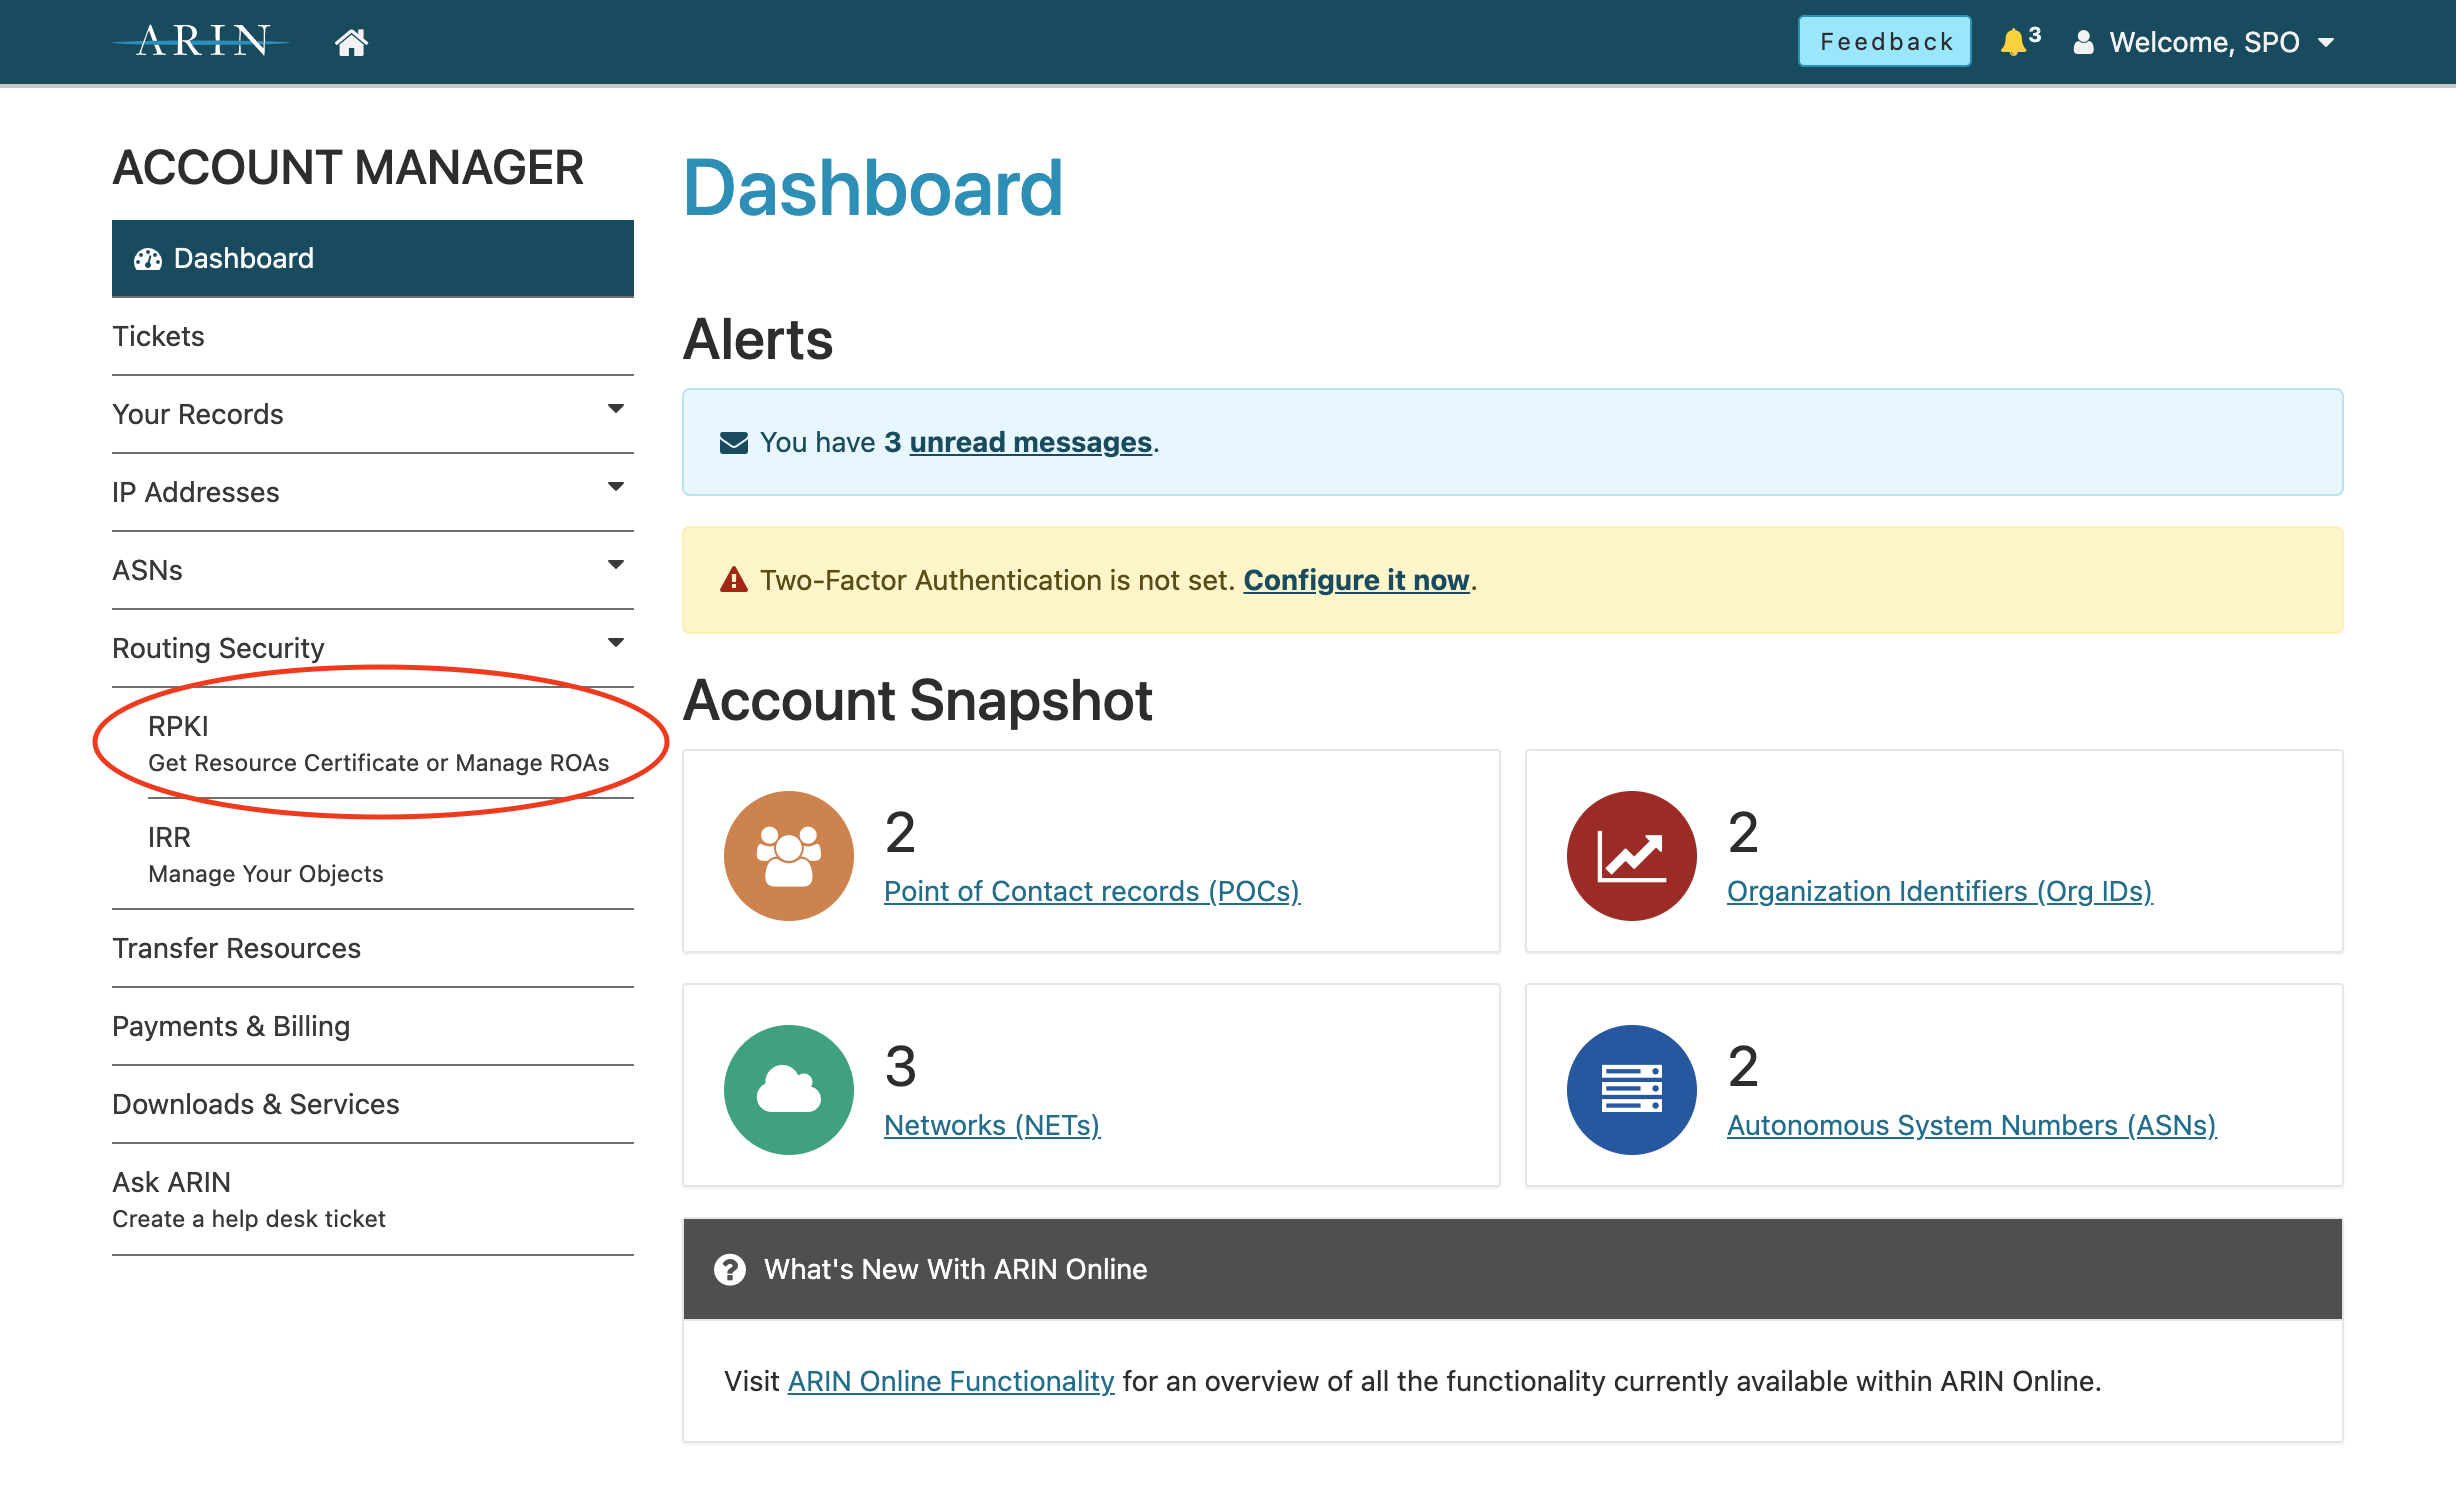Screen dimensions: 2456x1488
Task: Click the user profile icon
Action: click(x=2083, y=42)
